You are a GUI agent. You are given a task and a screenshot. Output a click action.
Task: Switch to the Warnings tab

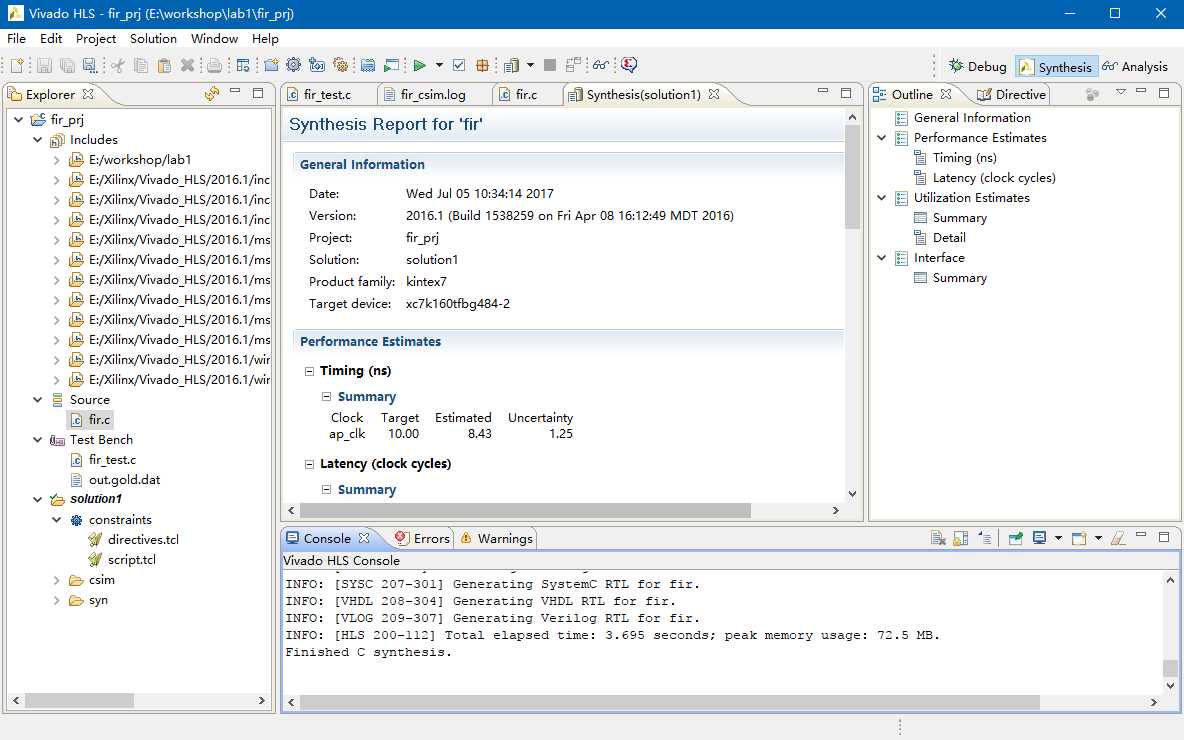[496, 538]
